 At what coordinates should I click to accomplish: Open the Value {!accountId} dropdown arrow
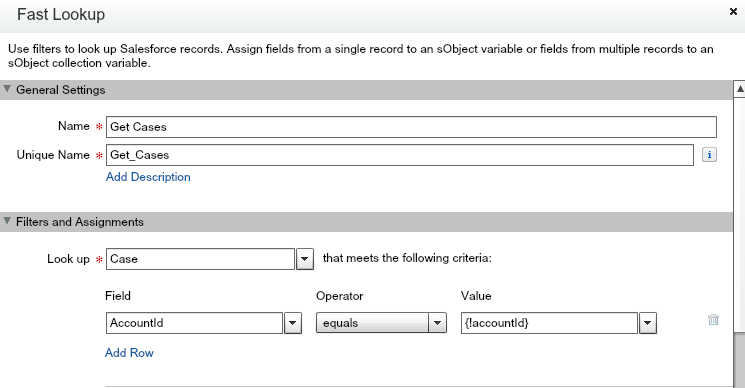coord(648,323)
